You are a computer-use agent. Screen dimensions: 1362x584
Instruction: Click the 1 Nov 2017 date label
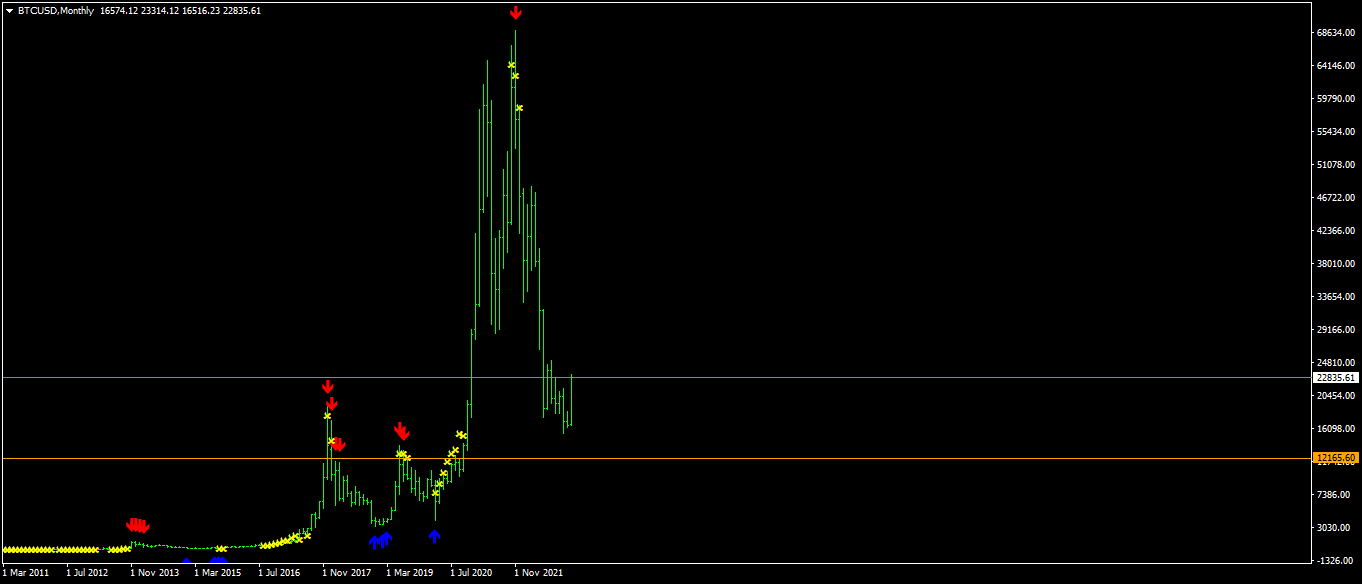coord(346,574)
